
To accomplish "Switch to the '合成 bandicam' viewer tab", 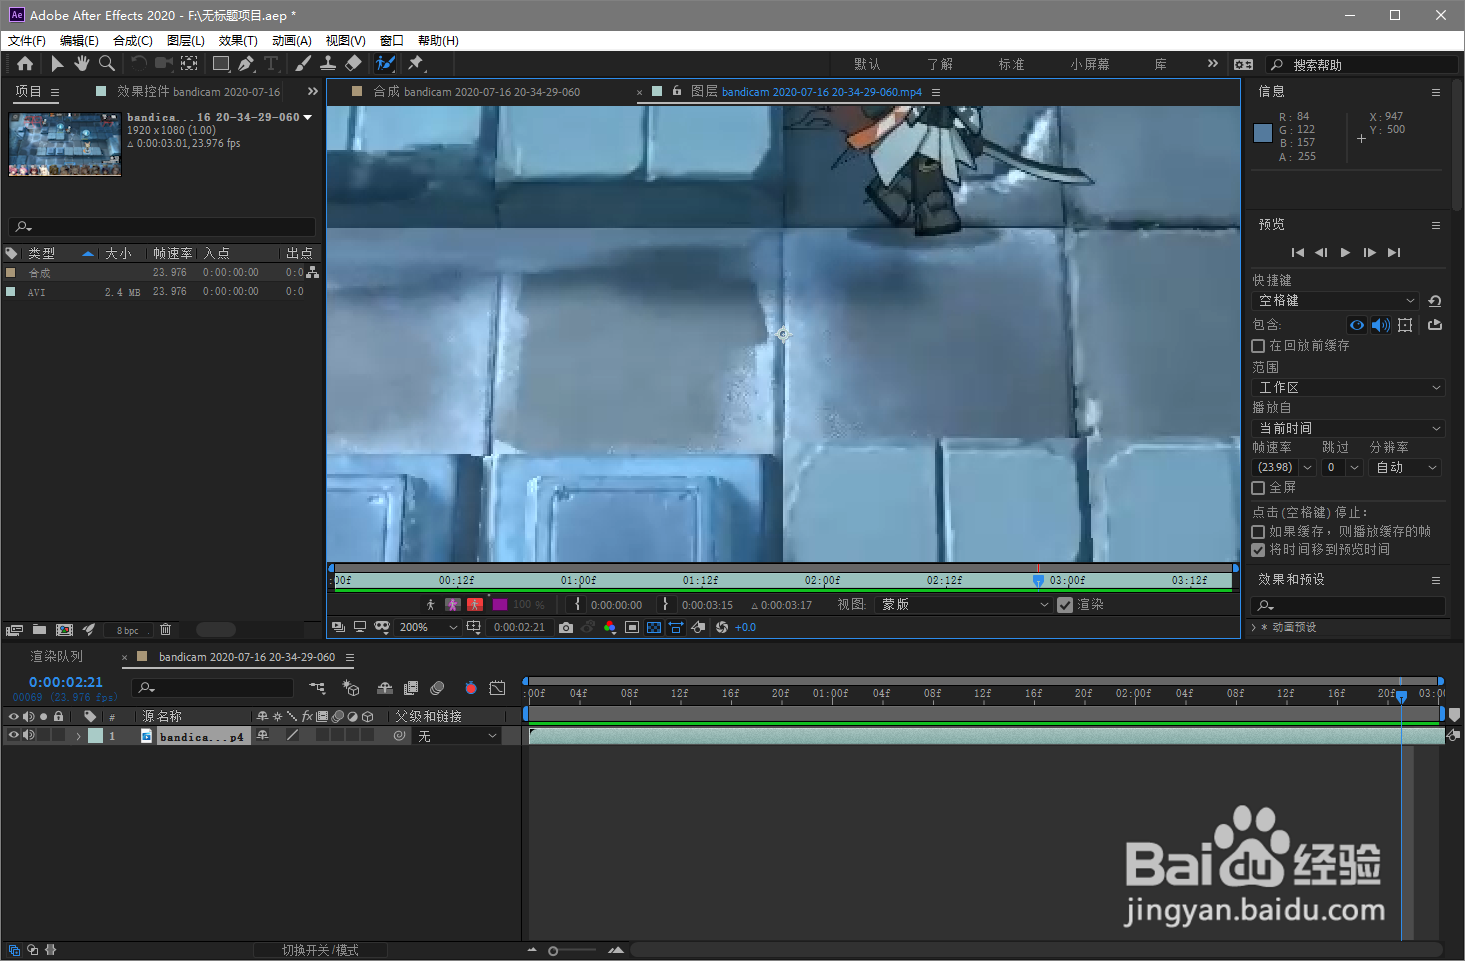I will [x=476, y=92].
